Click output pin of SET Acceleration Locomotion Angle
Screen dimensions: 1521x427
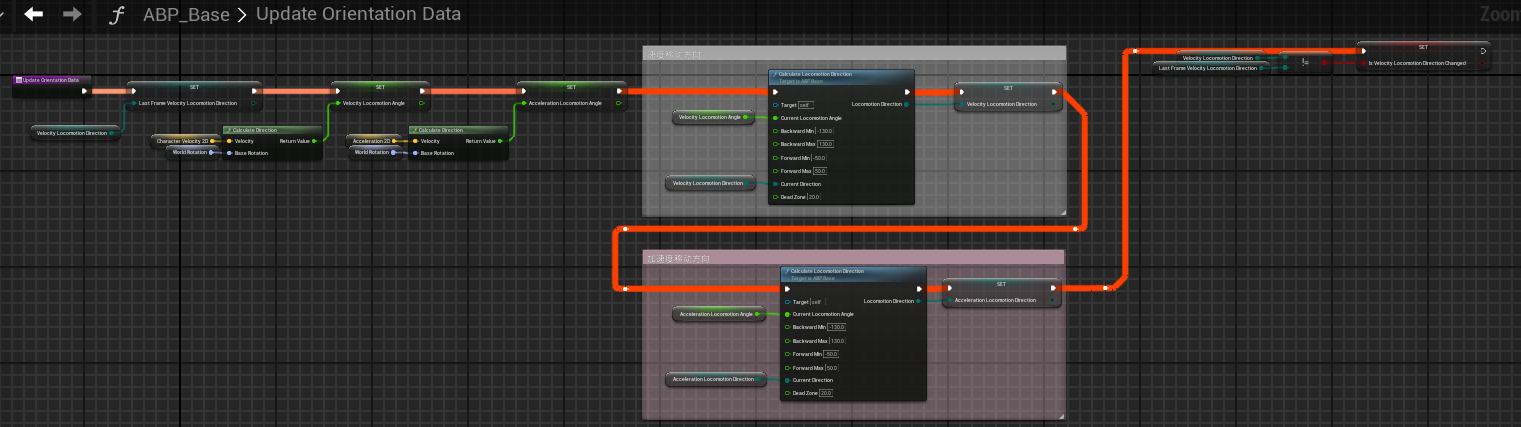618,102
